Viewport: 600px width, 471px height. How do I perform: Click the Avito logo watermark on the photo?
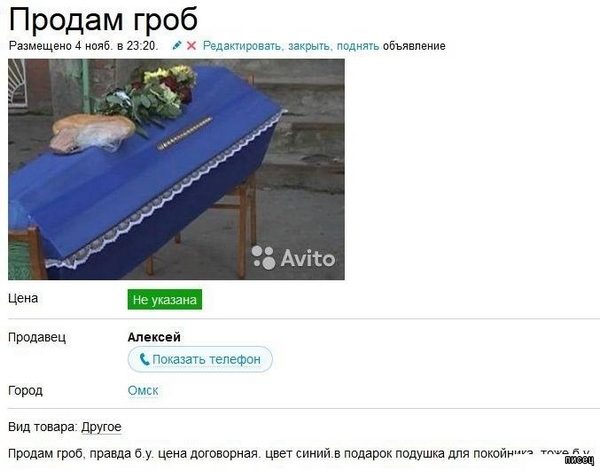click(293, 258)
